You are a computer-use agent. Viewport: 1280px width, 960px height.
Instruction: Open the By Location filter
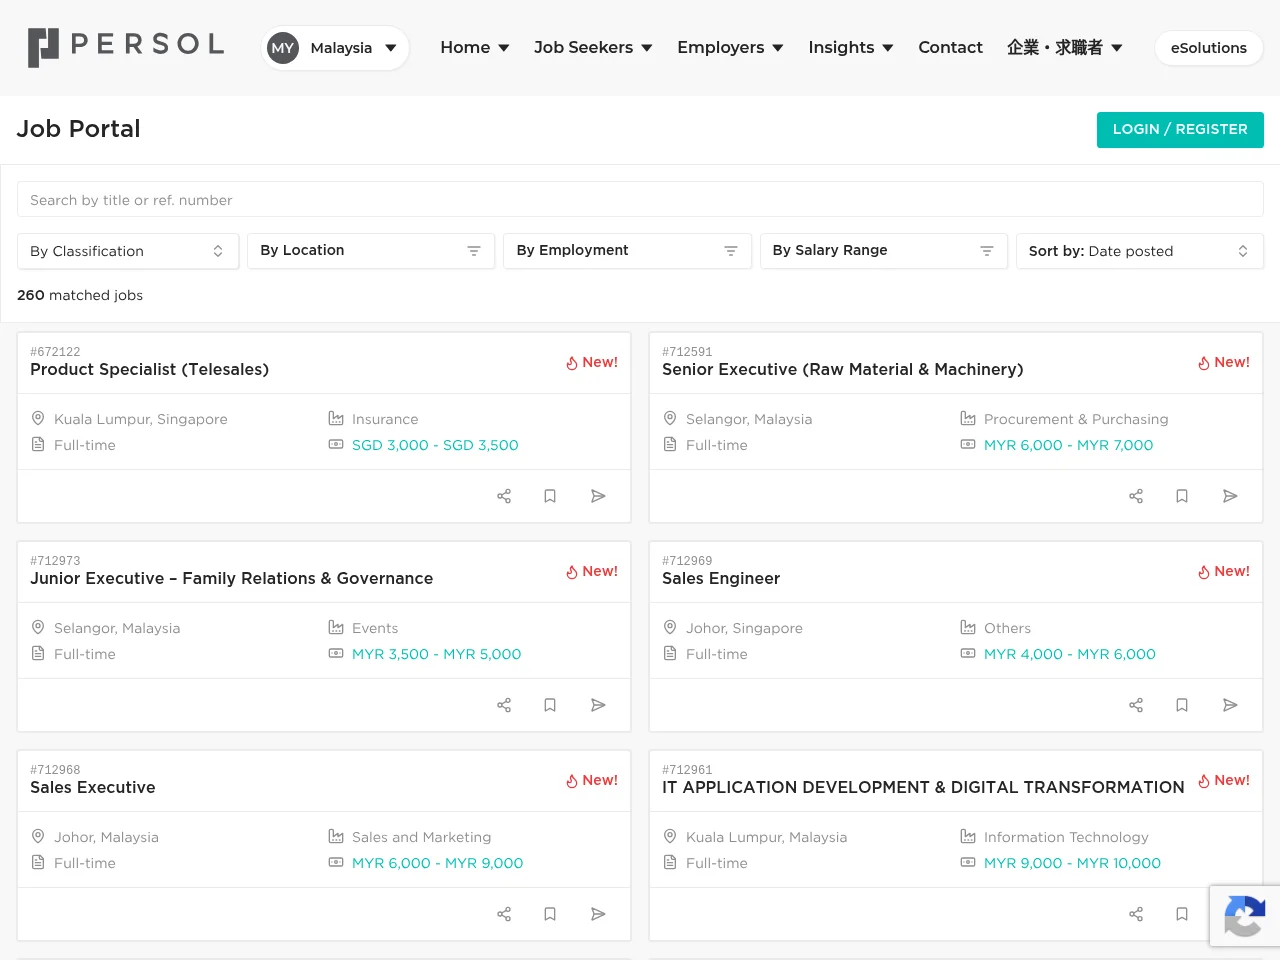pyautogui.click(x=371, y=251)
